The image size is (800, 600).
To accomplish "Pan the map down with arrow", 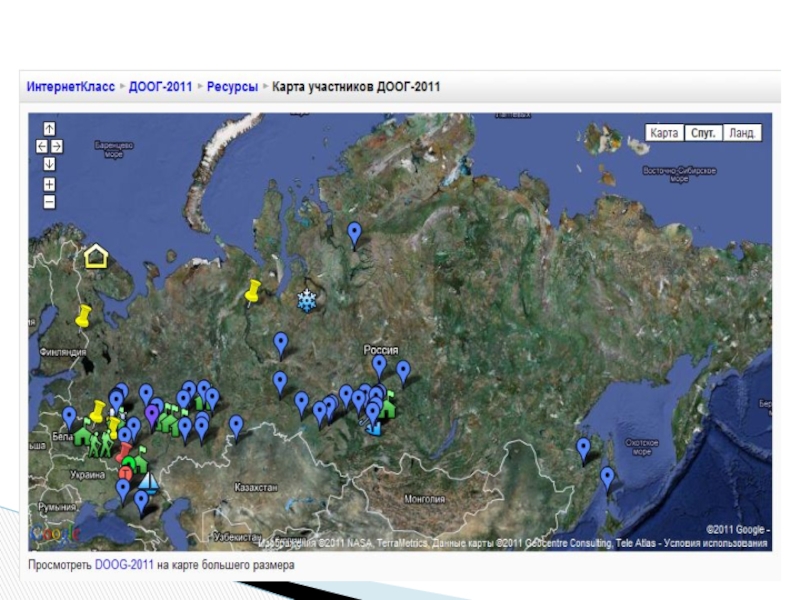I will click(50, 164).
